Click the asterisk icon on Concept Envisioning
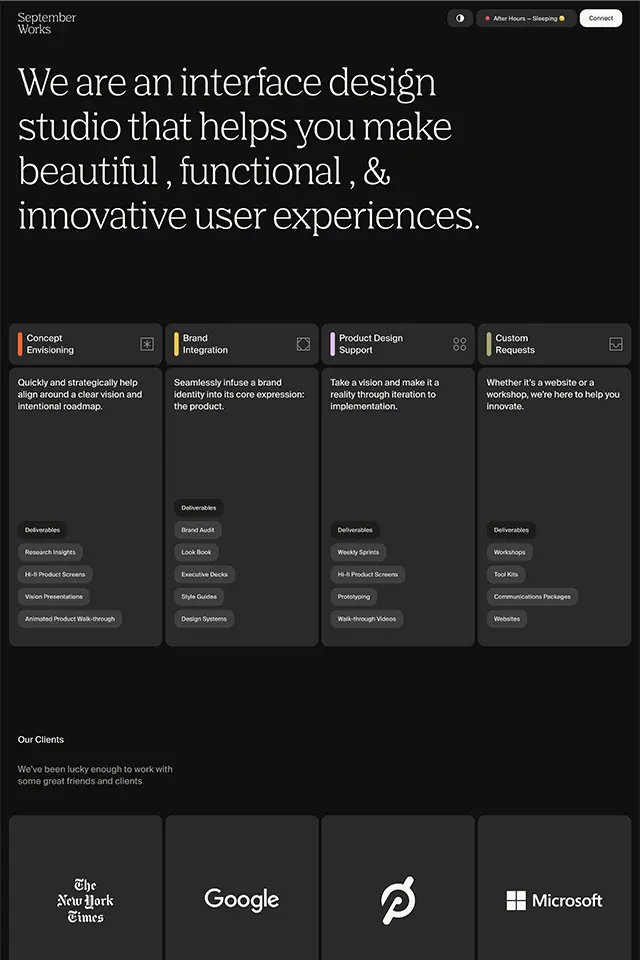Image resolution: width=640 pixels, height=960 pixels. [x=147, y=344]
